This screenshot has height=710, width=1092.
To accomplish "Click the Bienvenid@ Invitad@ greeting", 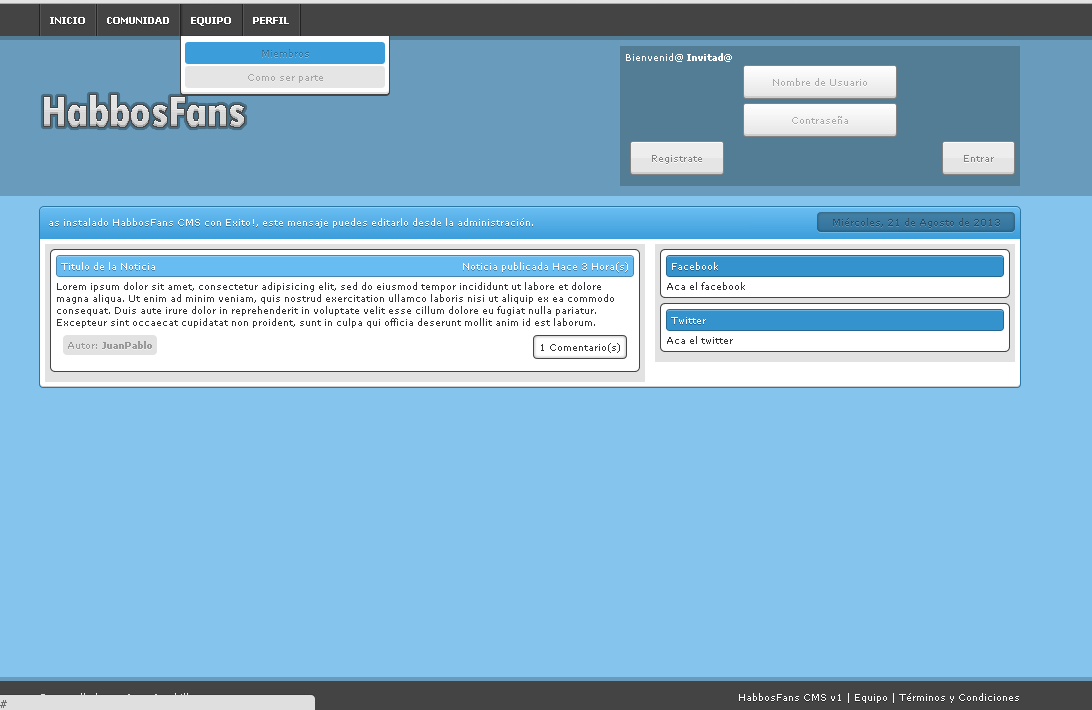I will click(x=678, y=57).
